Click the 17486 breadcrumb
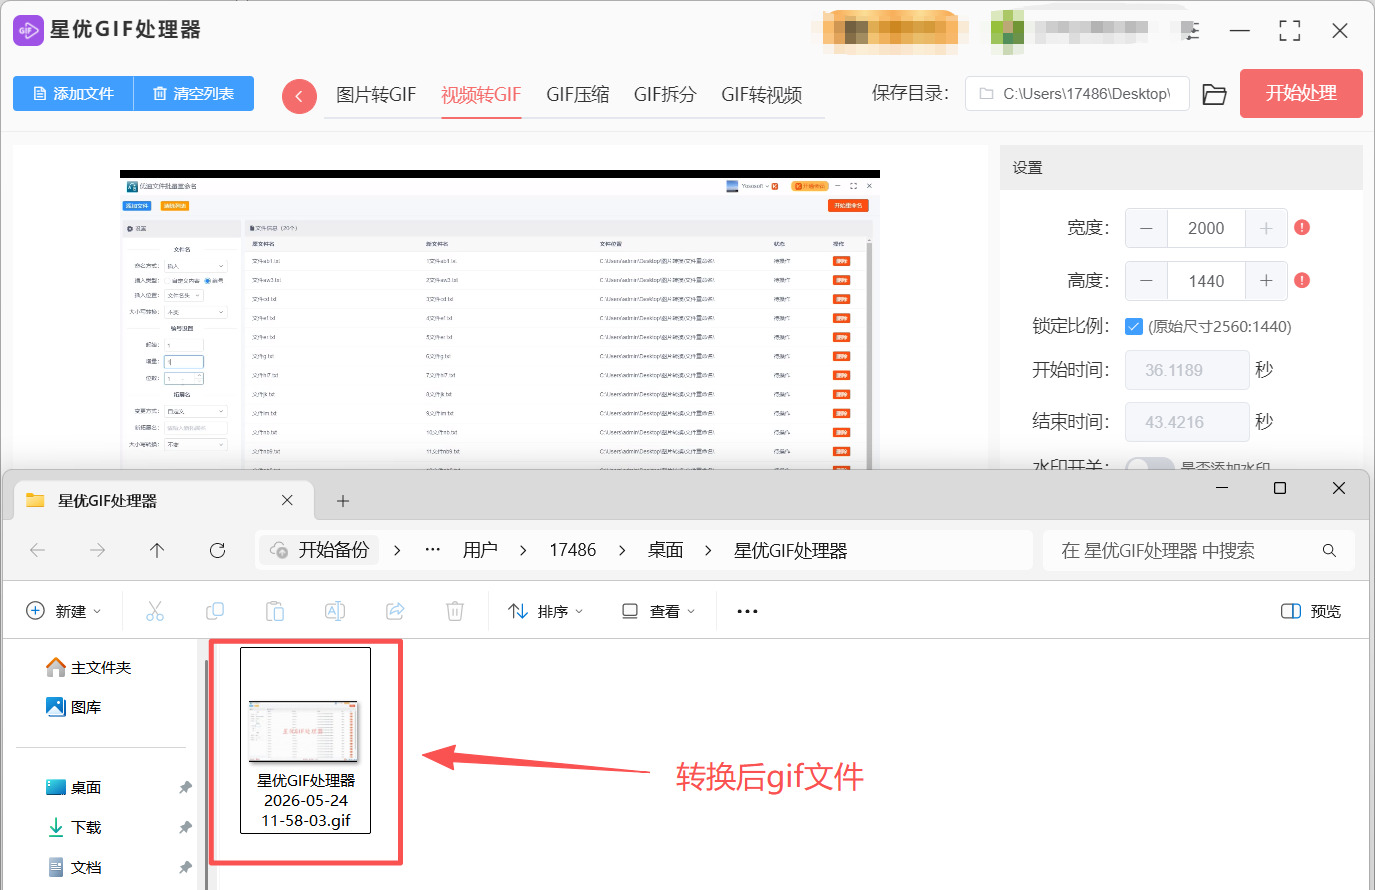Viewport: 1375px width, 890px height. click(x=573, y=550)
